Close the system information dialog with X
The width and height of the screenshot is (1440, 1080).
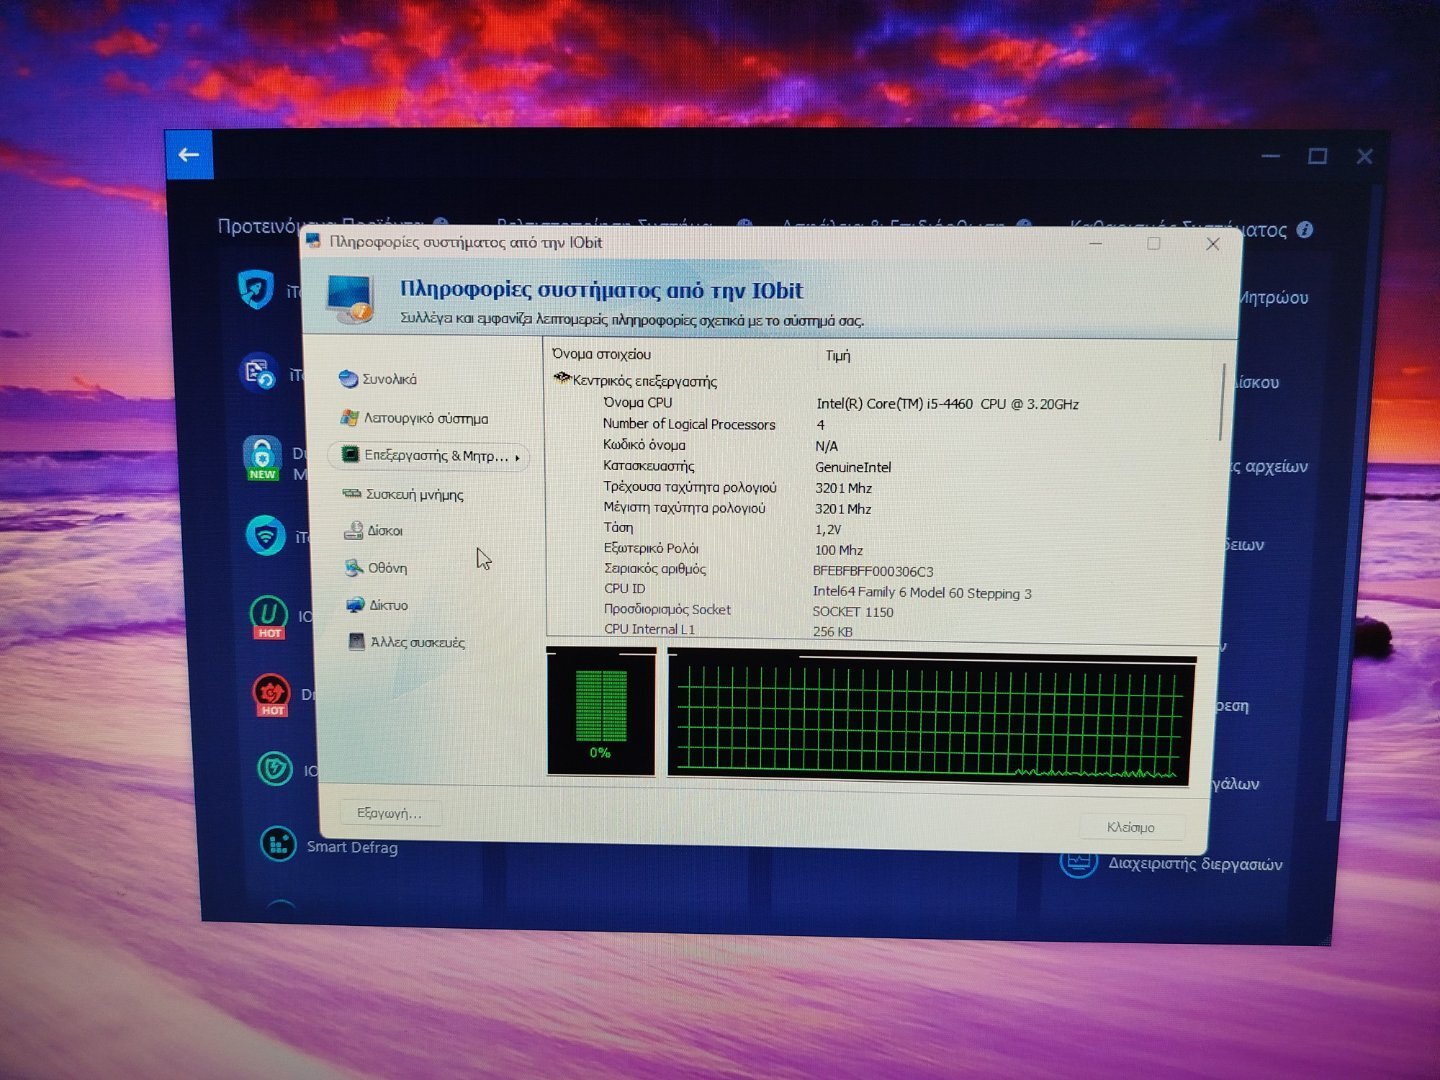pos(1212,244)
